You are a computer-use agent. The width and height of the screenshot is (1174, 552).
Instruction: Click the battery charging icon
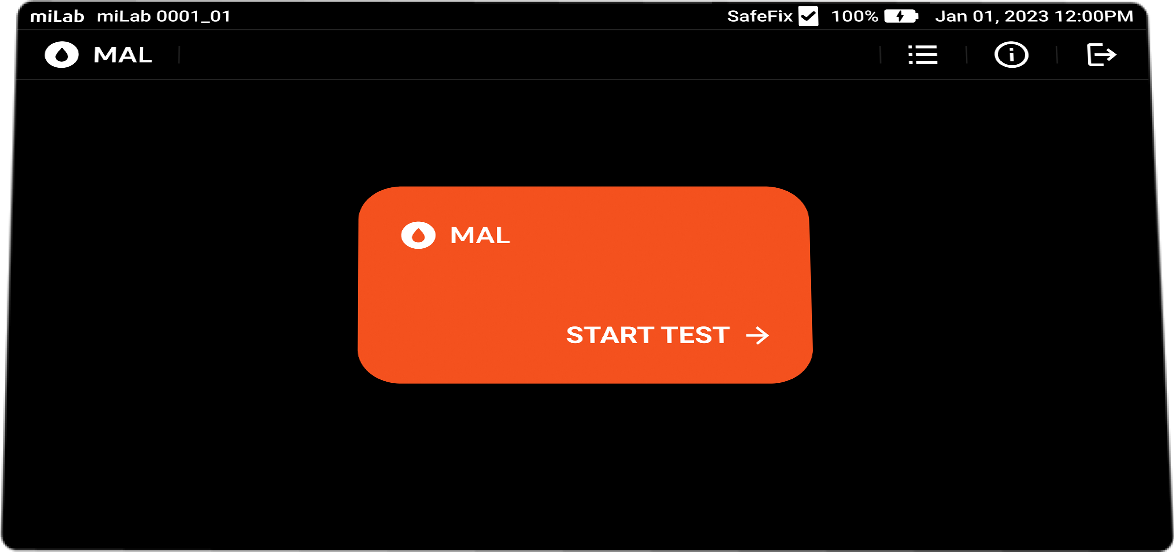pos(901,16)
